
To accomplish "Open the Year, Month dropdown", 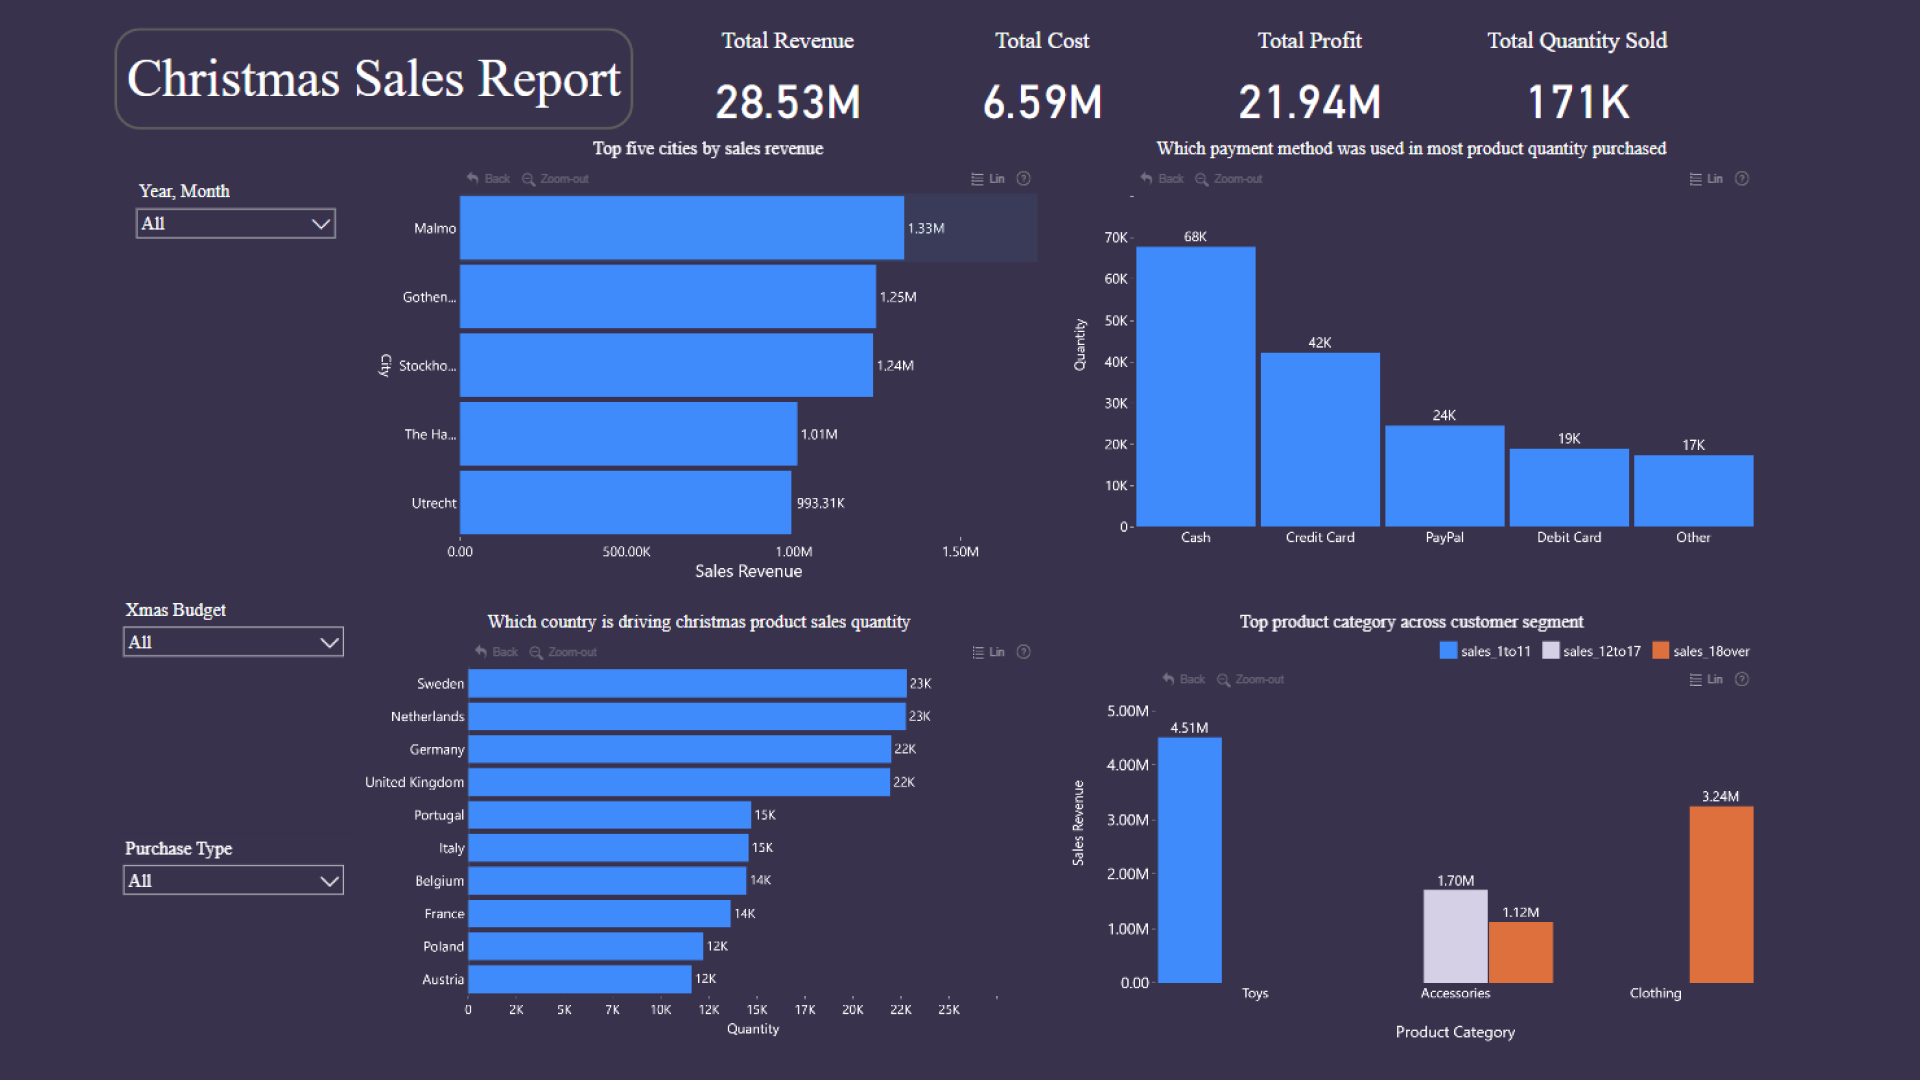I will (236, 223).
